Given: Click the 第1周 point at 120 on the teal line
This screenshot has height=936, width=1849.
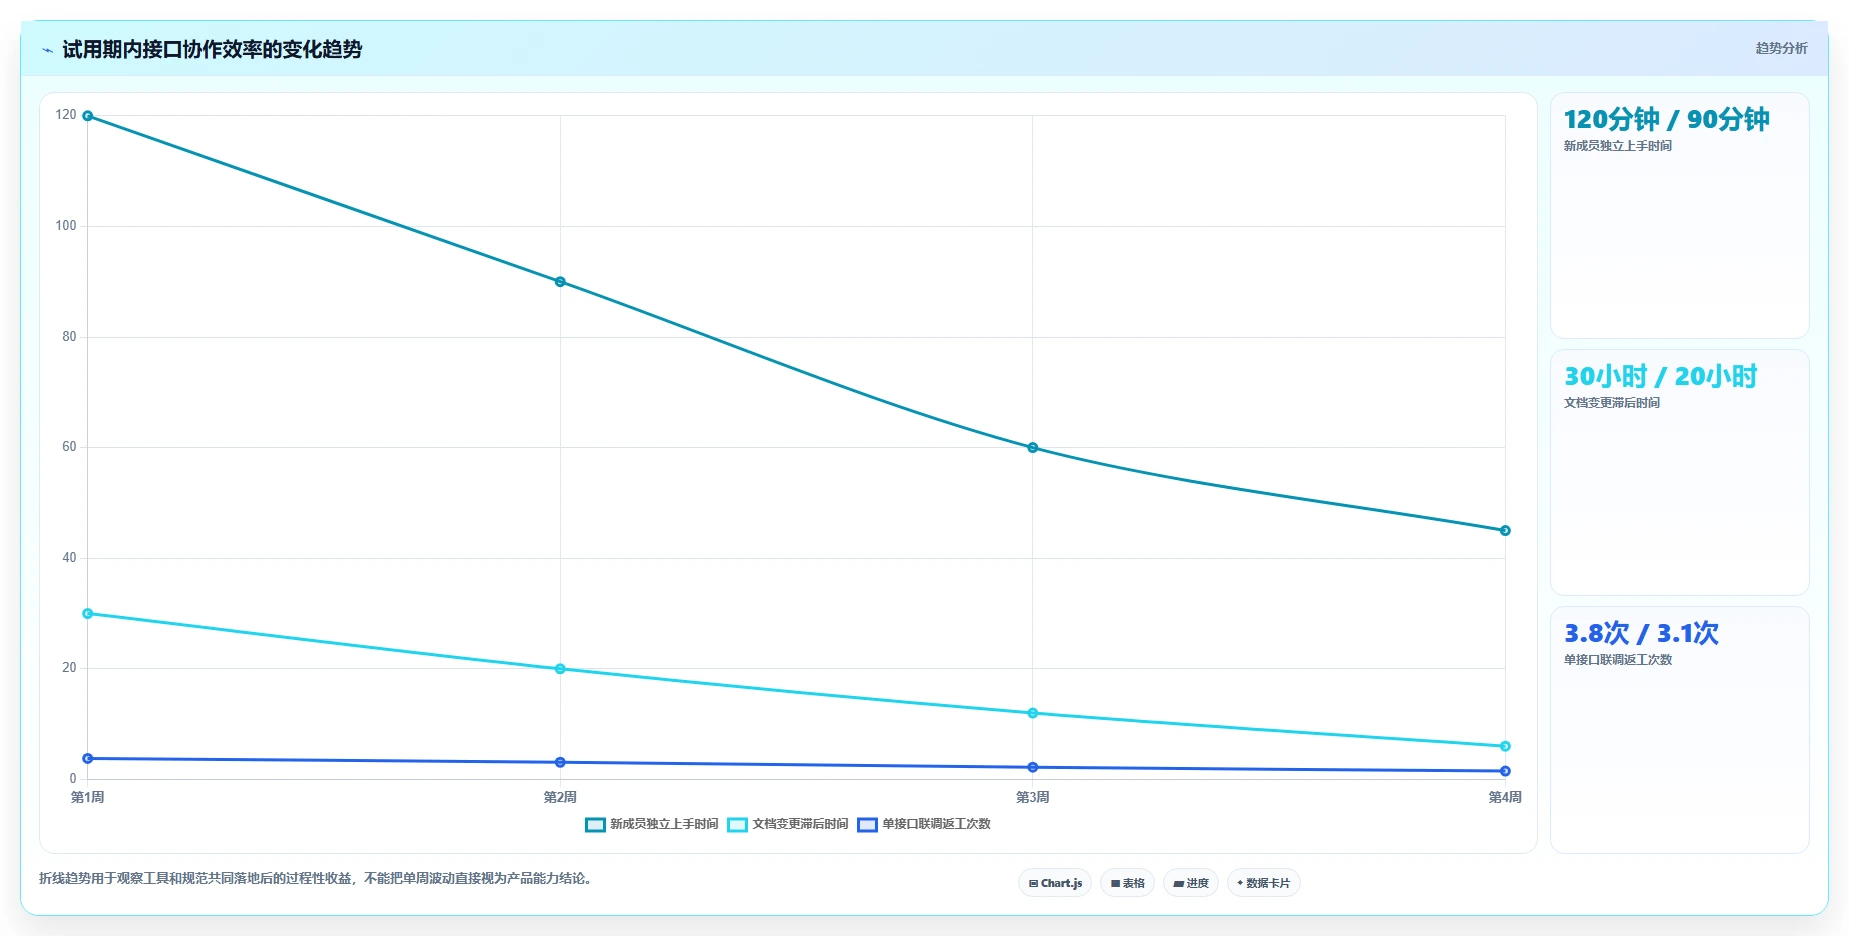Looking at the screenshot, I should coord(88,116).
